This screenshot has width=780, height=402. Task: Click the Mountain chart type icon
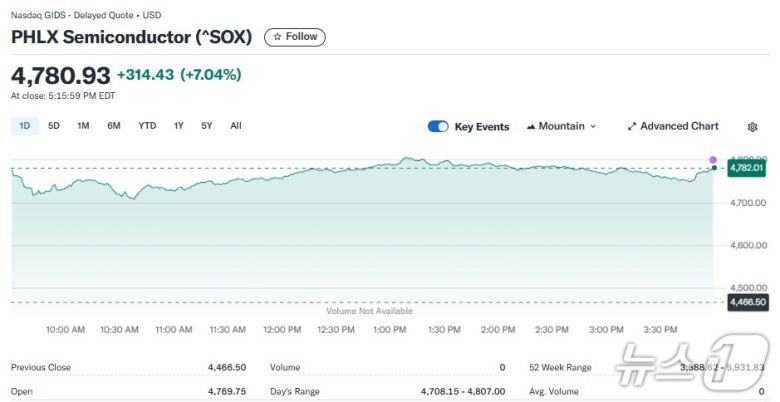pyautogui.click(x=531, y=127)
